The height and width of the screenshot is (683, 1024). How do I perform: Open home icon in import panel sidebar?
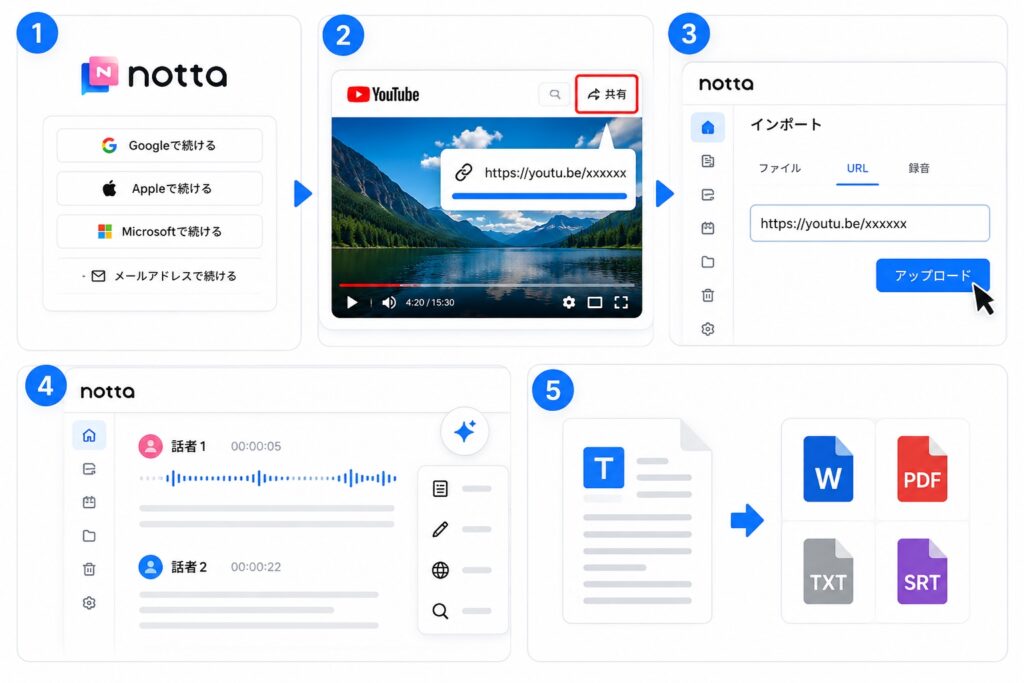(x=708, y=127)
